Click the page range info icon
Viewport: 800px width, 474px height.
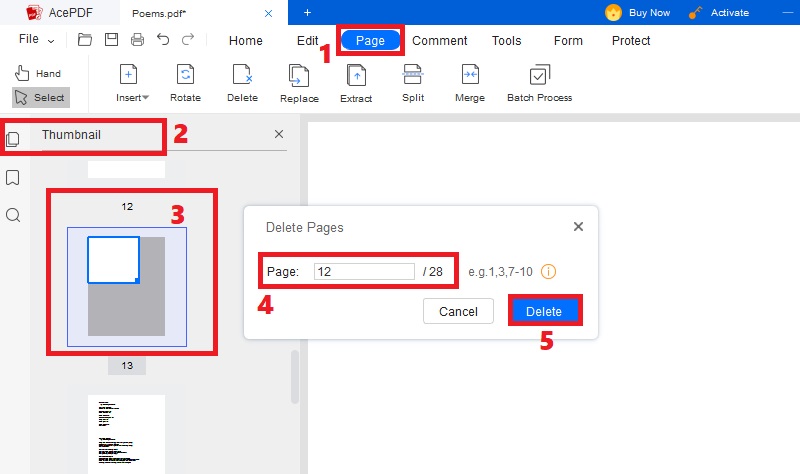(548, 271)
